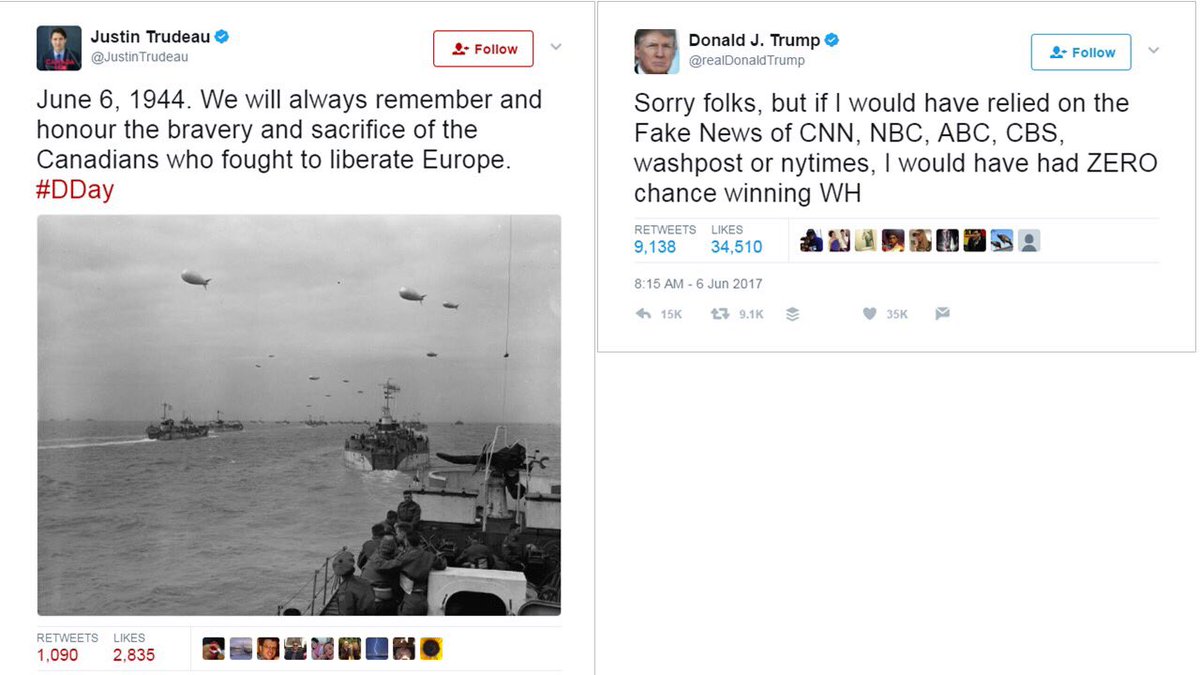Open the @JustinTrudeau handle link

click(x=139, y=57)
